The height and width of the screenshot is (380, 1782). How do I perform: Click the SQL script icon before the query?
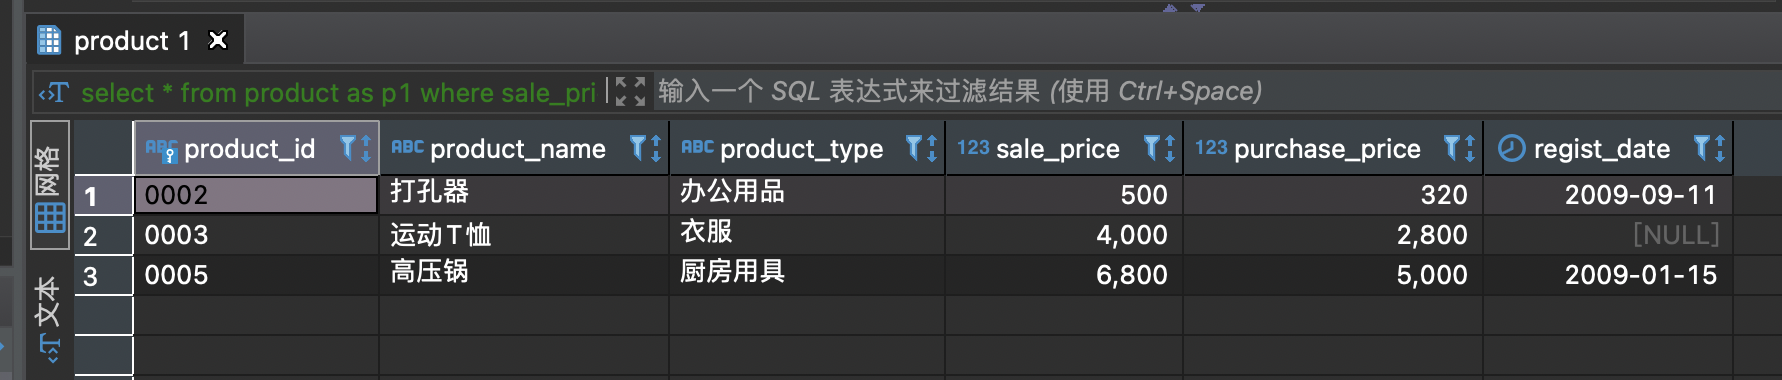53,93
